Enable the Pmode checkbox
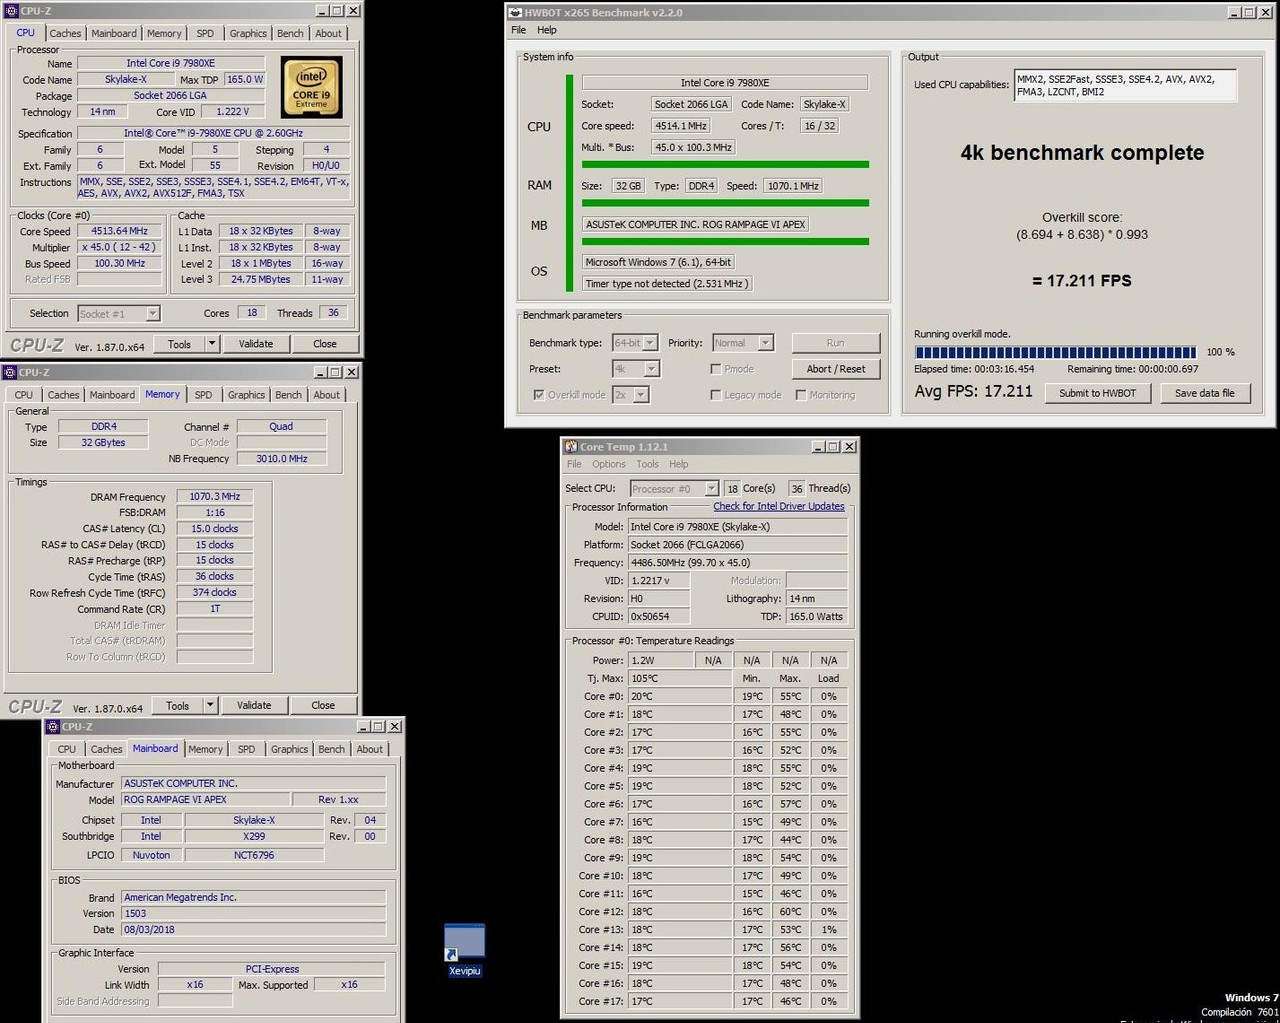This screenshot has width=1280, height=1023. (716, 369)
